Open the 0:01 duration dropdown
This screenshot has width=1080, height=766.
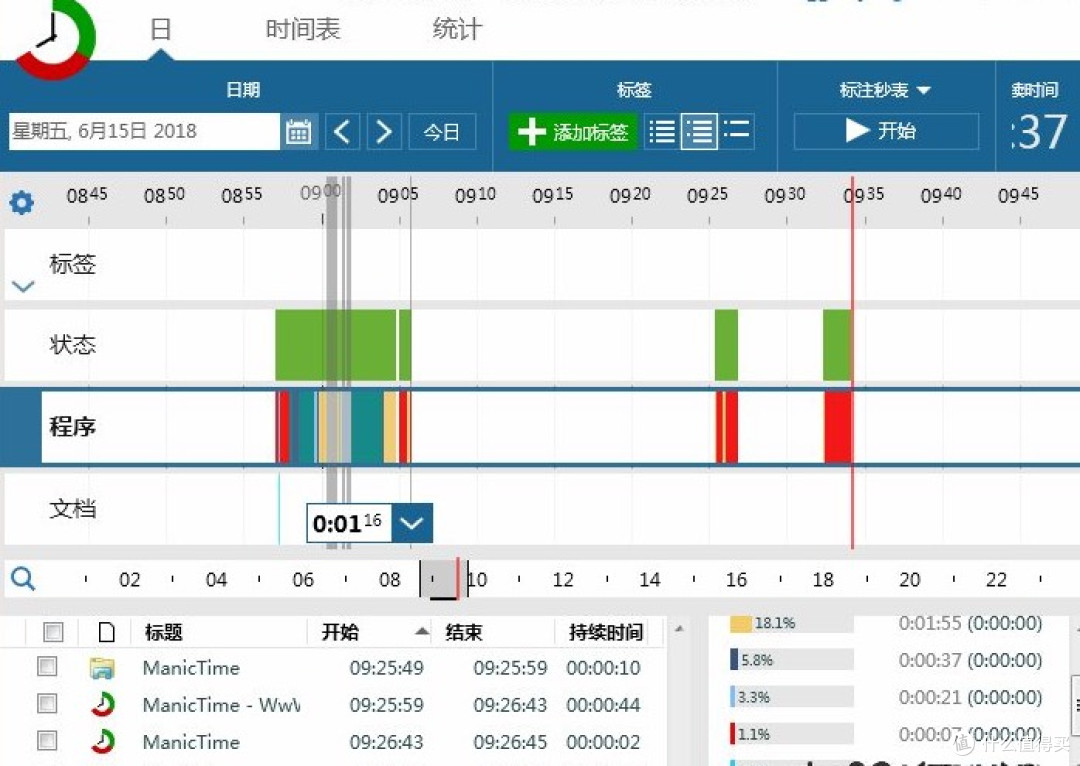(412, 522)
